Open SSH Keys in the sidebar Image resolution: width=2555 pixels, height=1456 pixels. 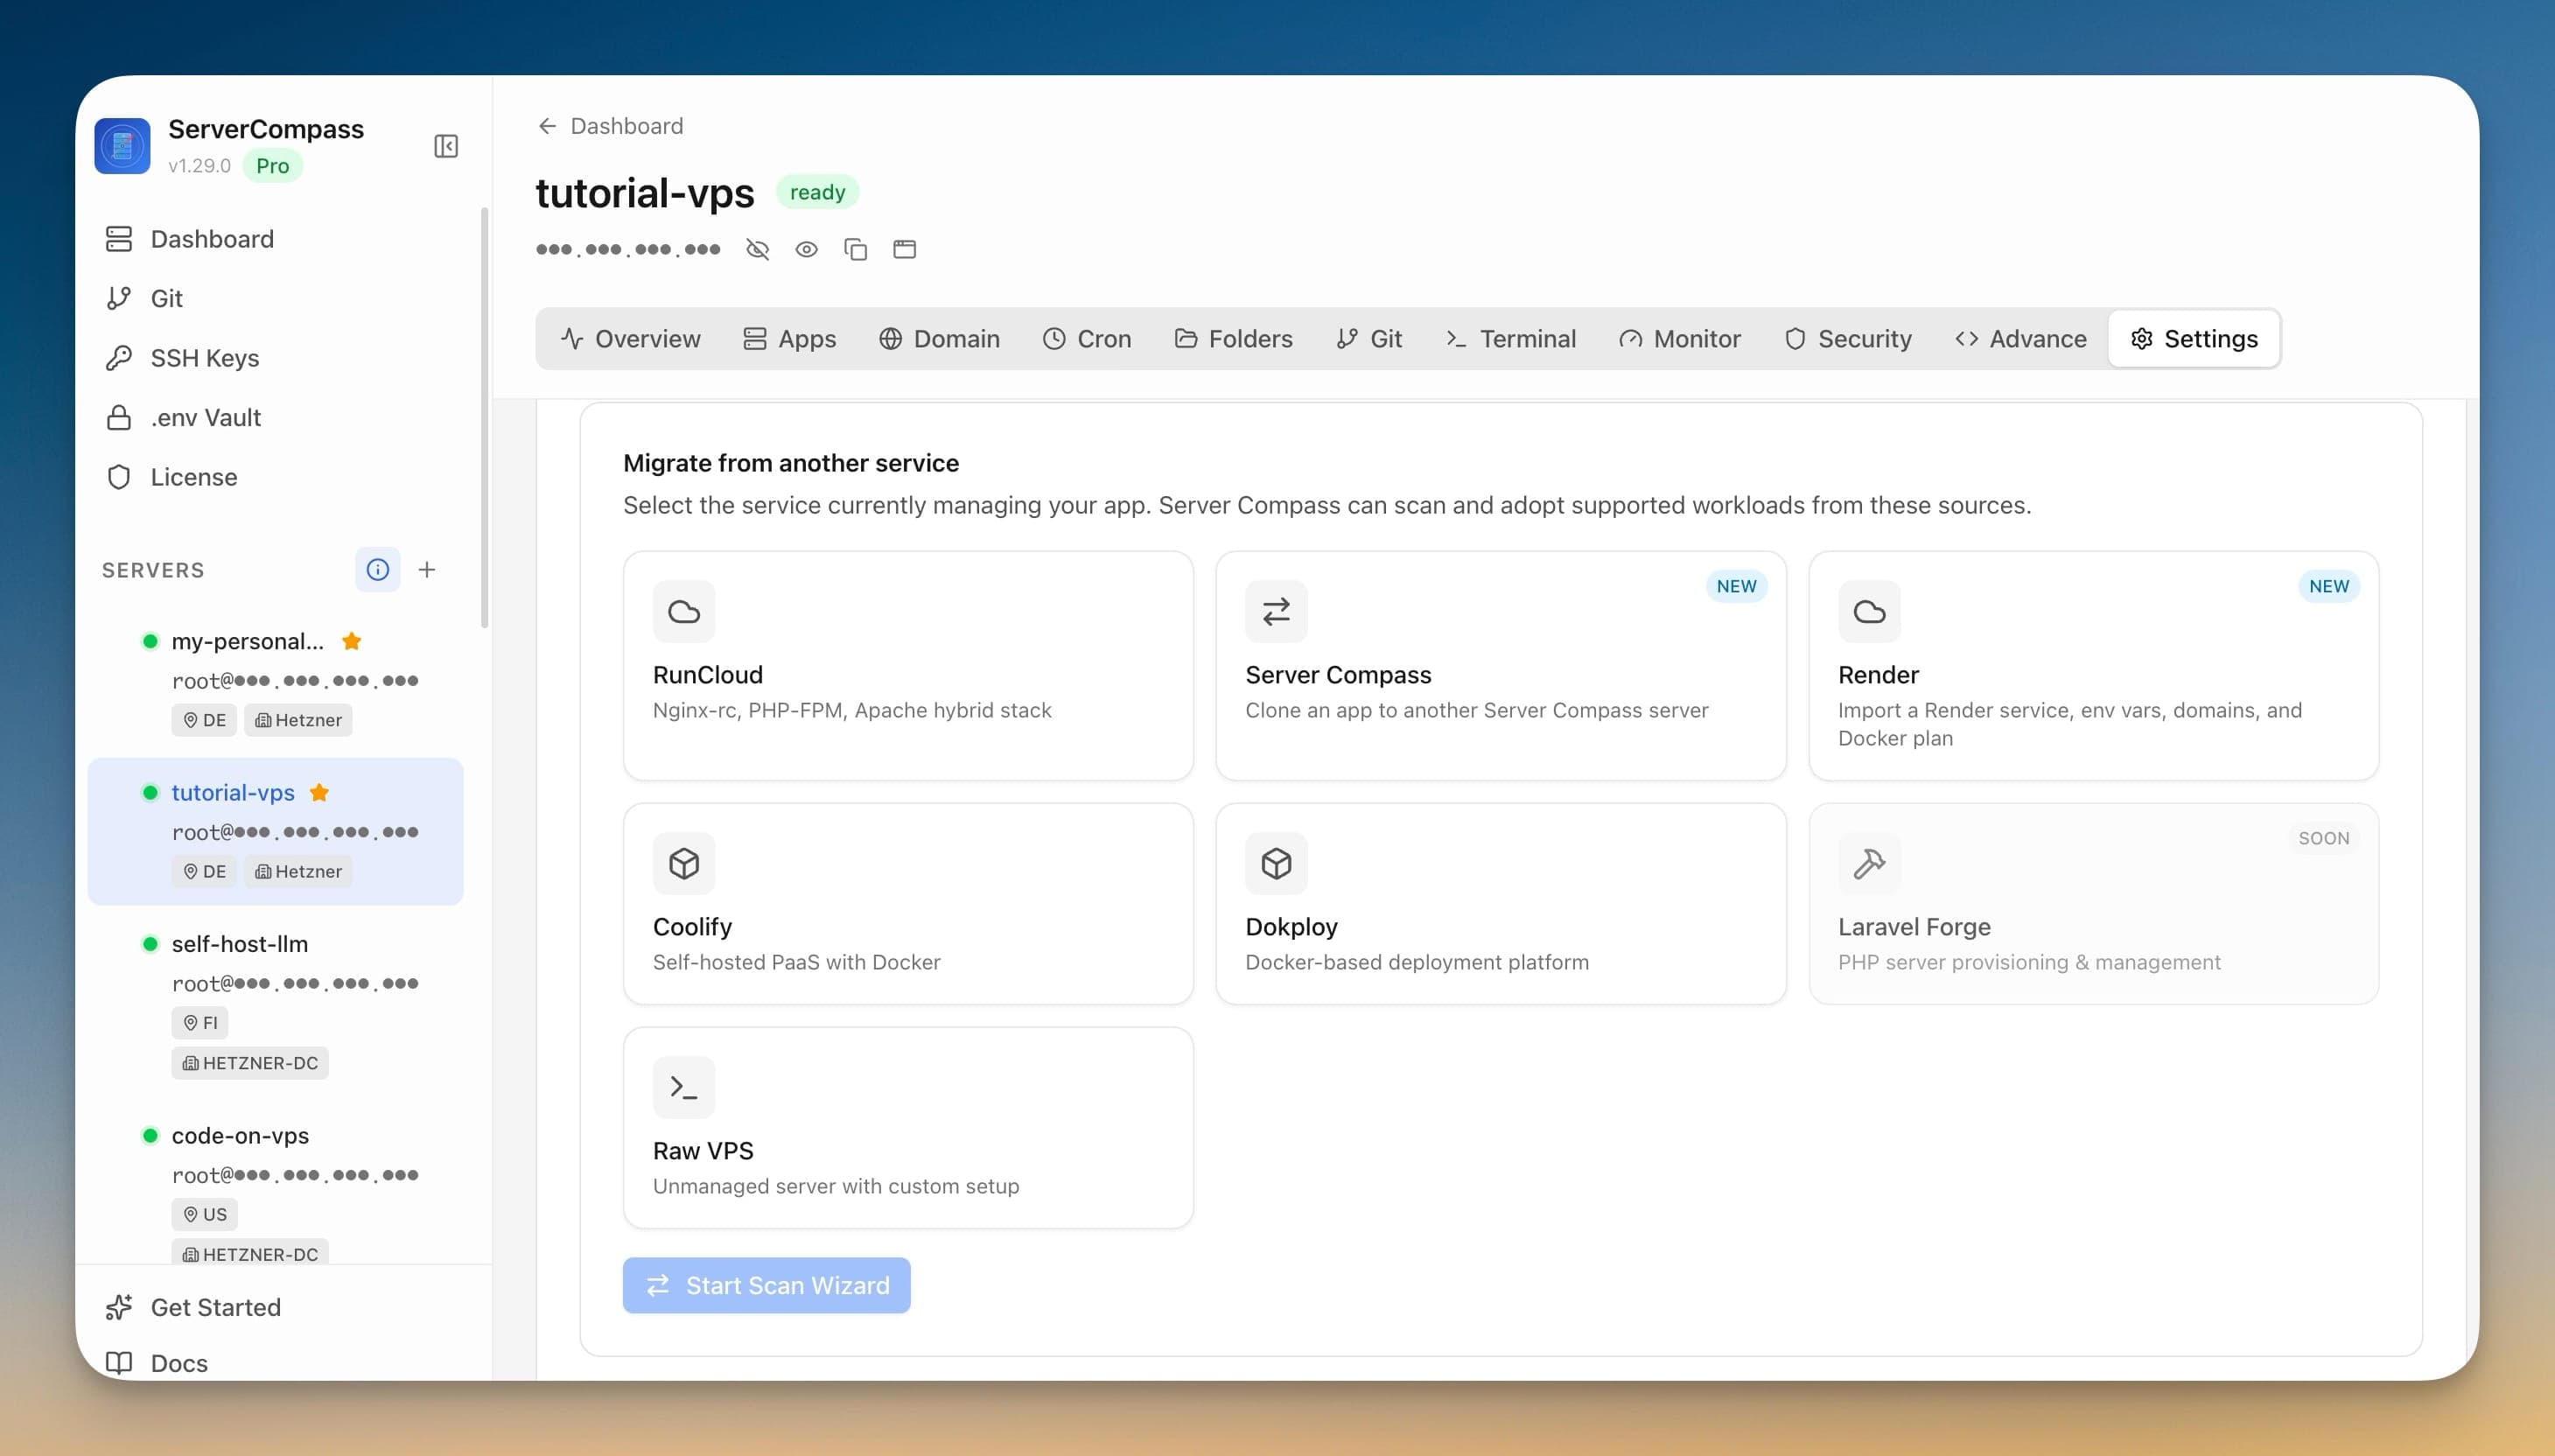pyautogui.click(x=182, y=358)
